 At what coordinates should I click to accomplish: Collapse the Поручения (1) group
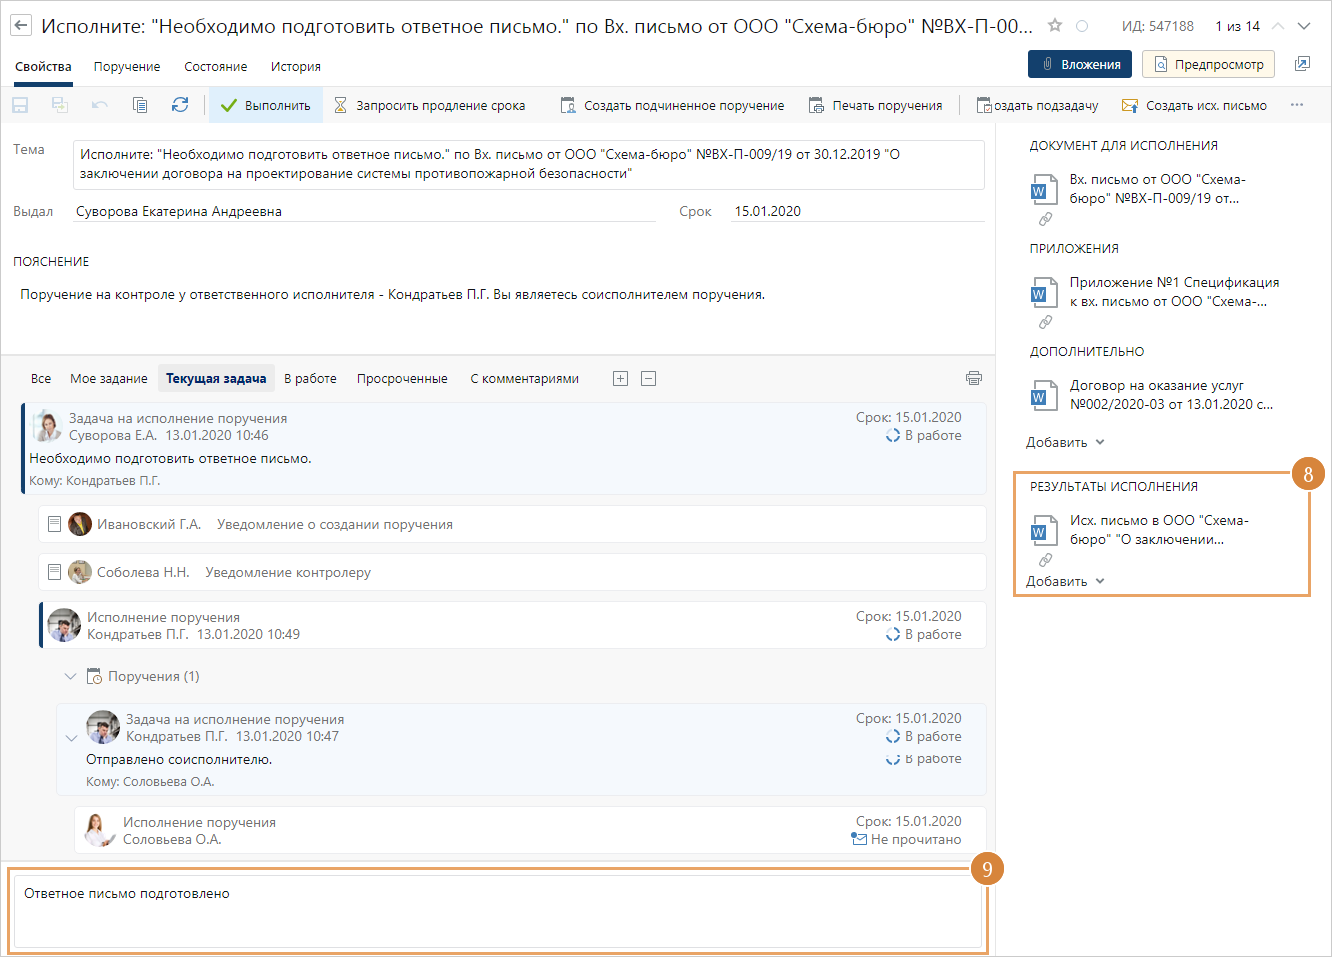pyautogui.click(x=70, y=677)
